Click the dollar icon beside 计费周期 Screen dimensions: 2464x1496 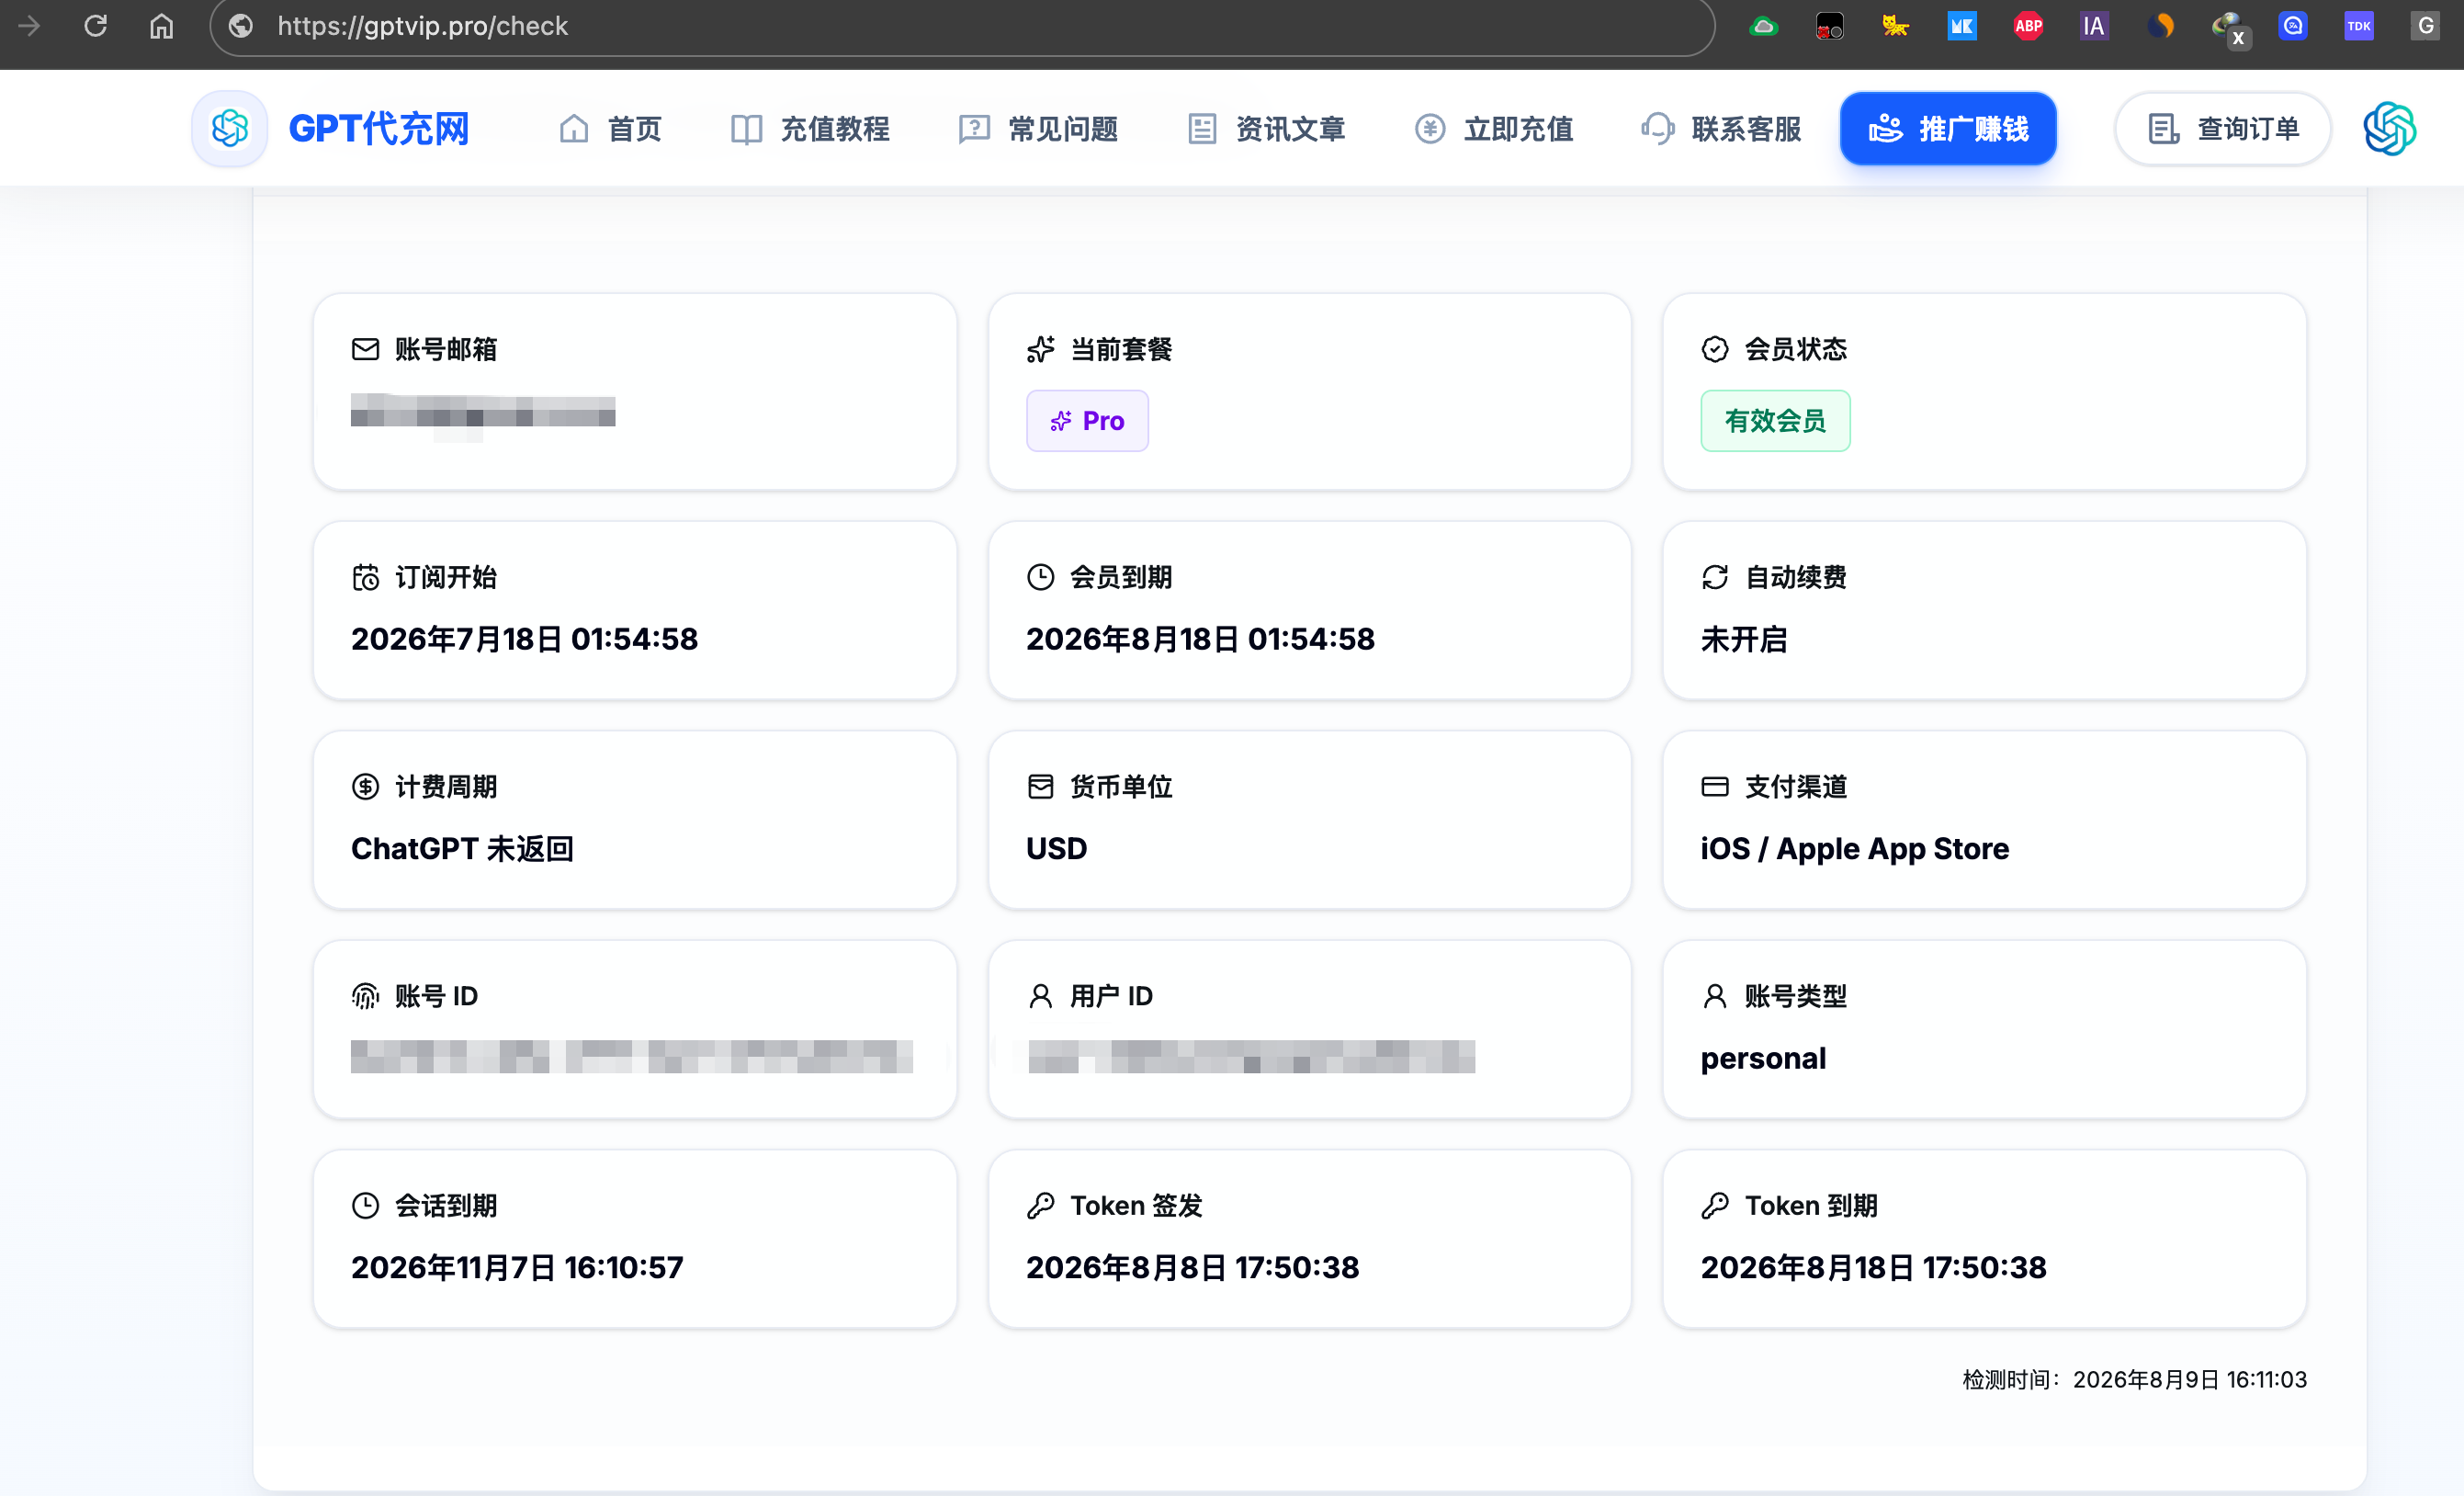[365, 786]
